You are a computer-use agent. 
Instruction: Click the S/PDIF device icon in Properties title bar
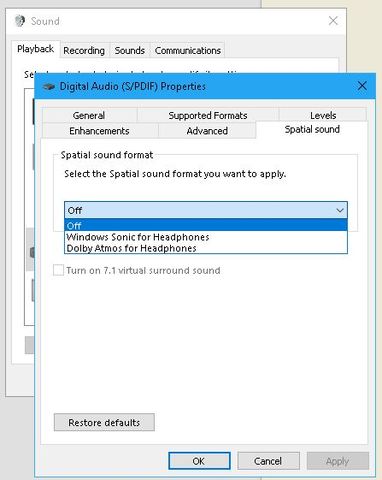[x=49, y=87]
